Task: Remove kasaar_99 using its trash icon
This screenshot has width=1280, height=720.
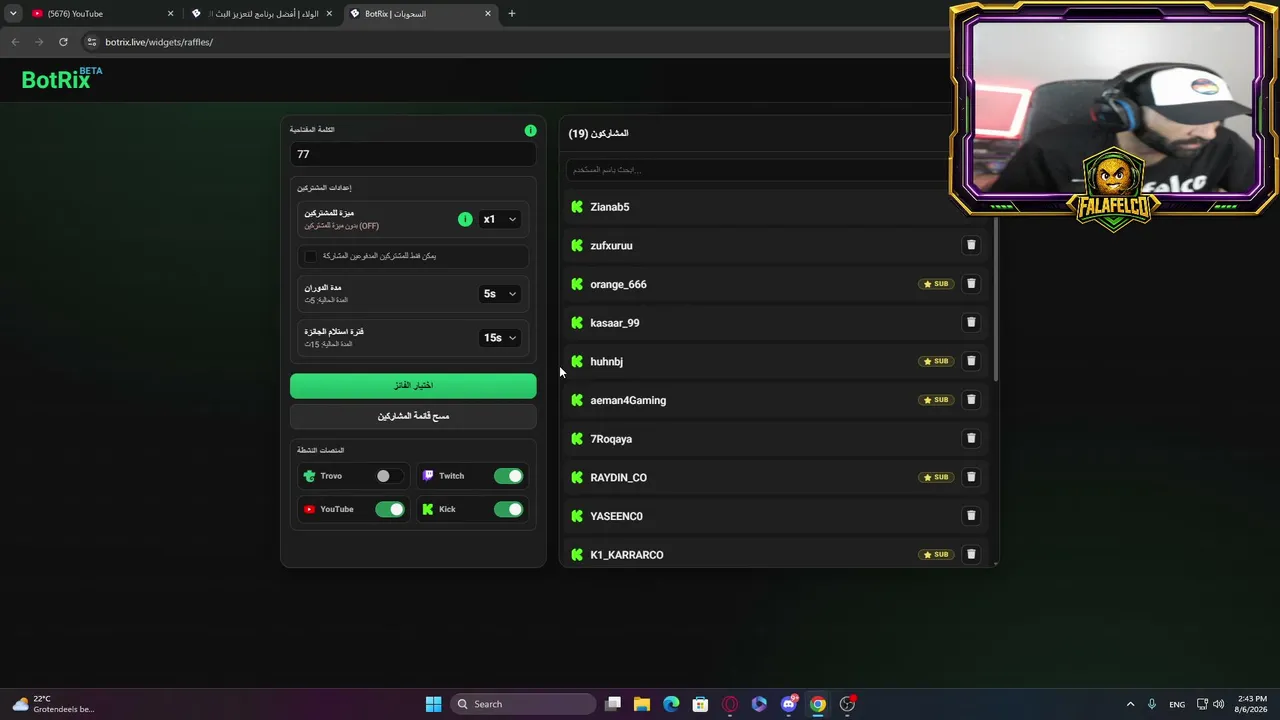Action: pyautogui.click(x=971, y=322)
